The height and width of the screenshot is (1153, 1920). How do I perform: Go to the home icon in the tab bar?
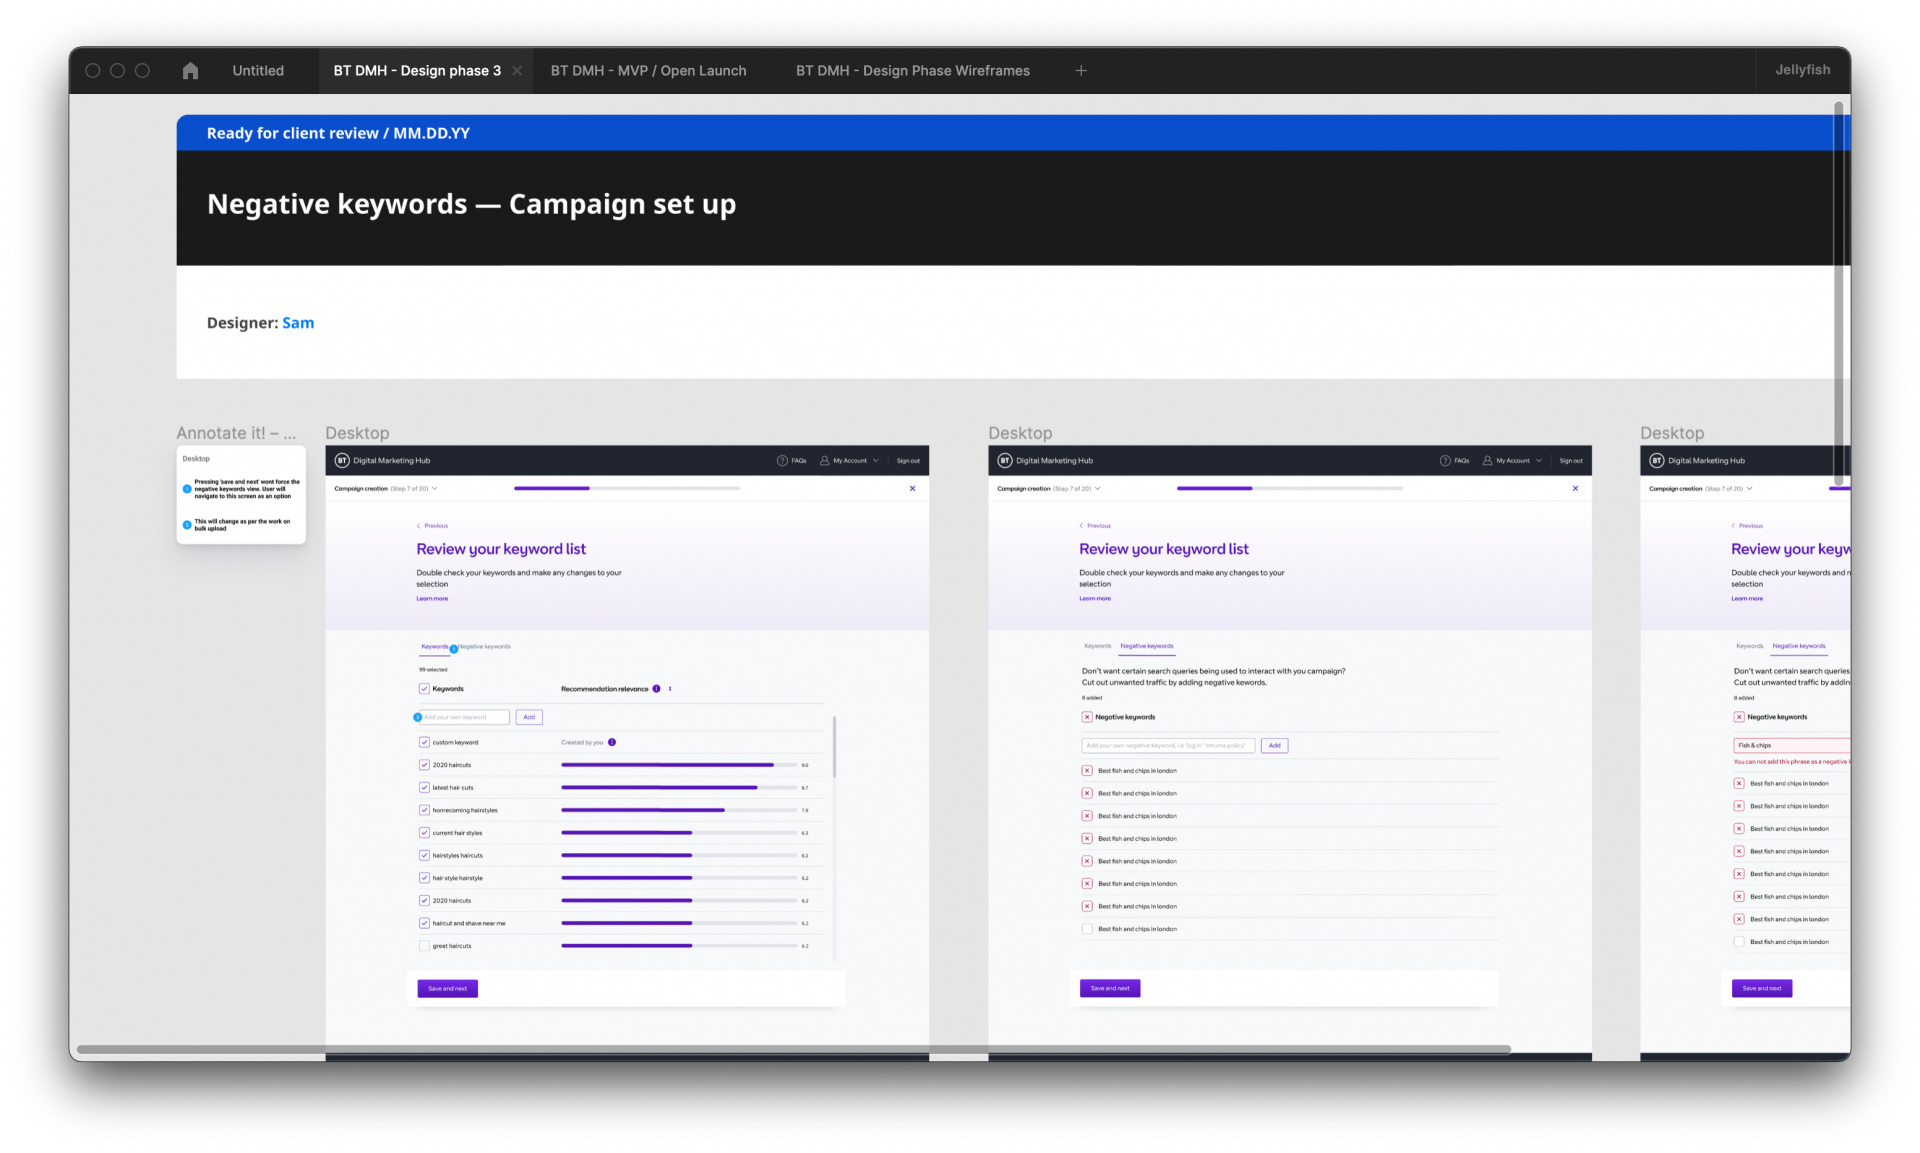pos(190,71)
